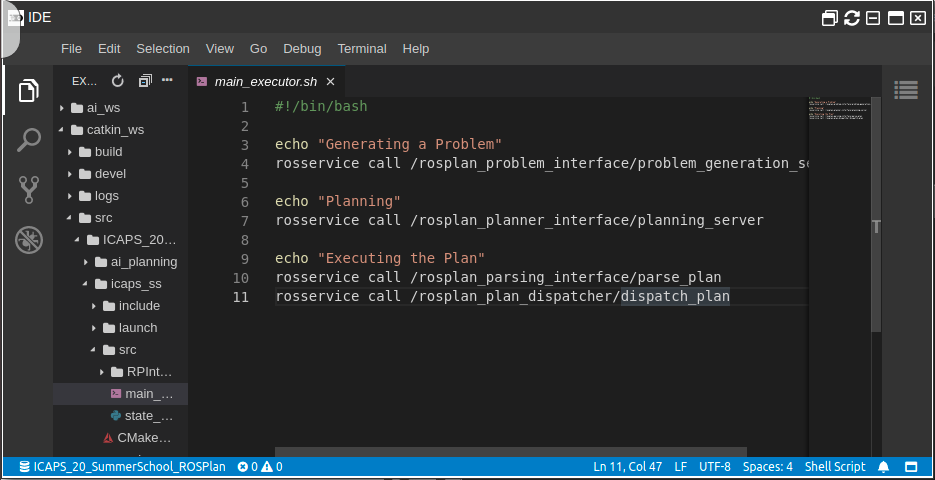Click the repository database icon in status bar
Image resolution: width=935 pixels, height=480 pixels.
(x=24, y=466)
